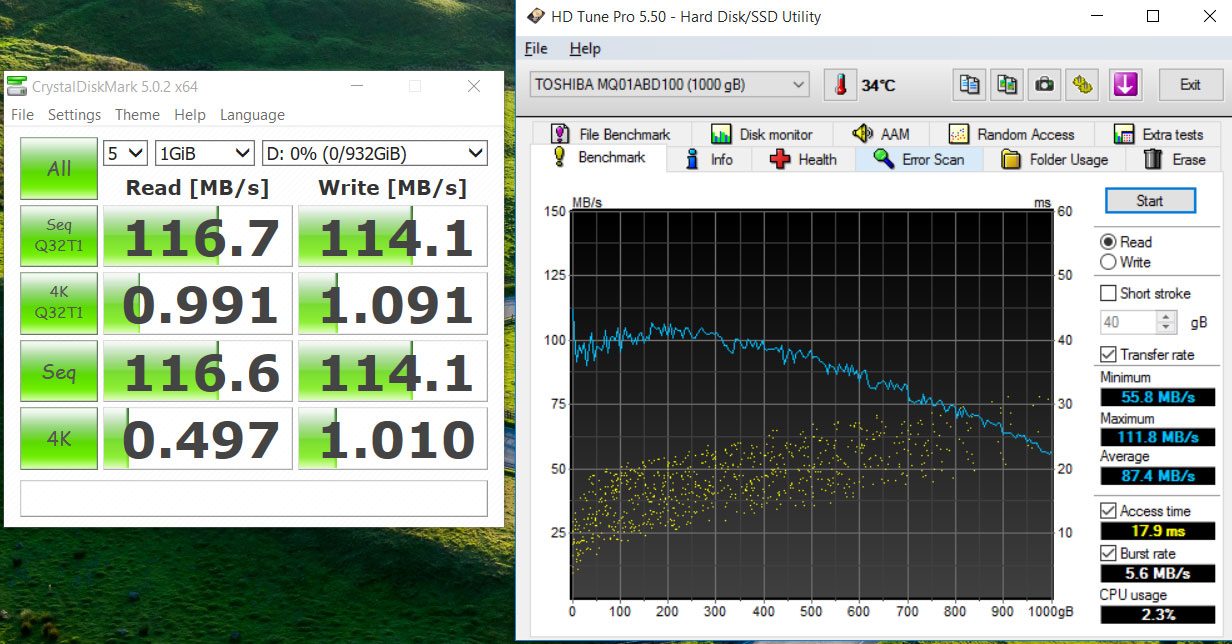Viewport: 1232px width, 644px height.
Task: Open the File menu in CrystalDiskMark
Action: (22, 115)
